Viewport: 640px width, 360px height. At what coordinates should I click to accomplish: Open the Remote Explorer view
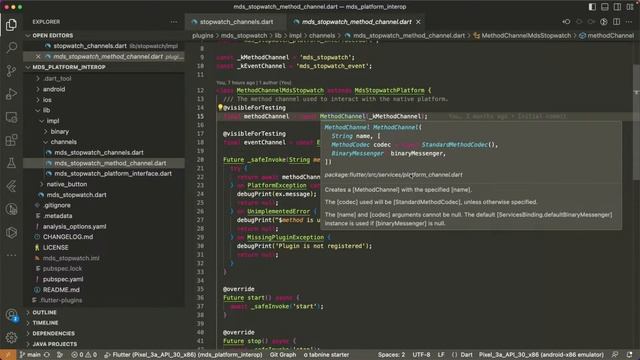[x=11, y=117]
